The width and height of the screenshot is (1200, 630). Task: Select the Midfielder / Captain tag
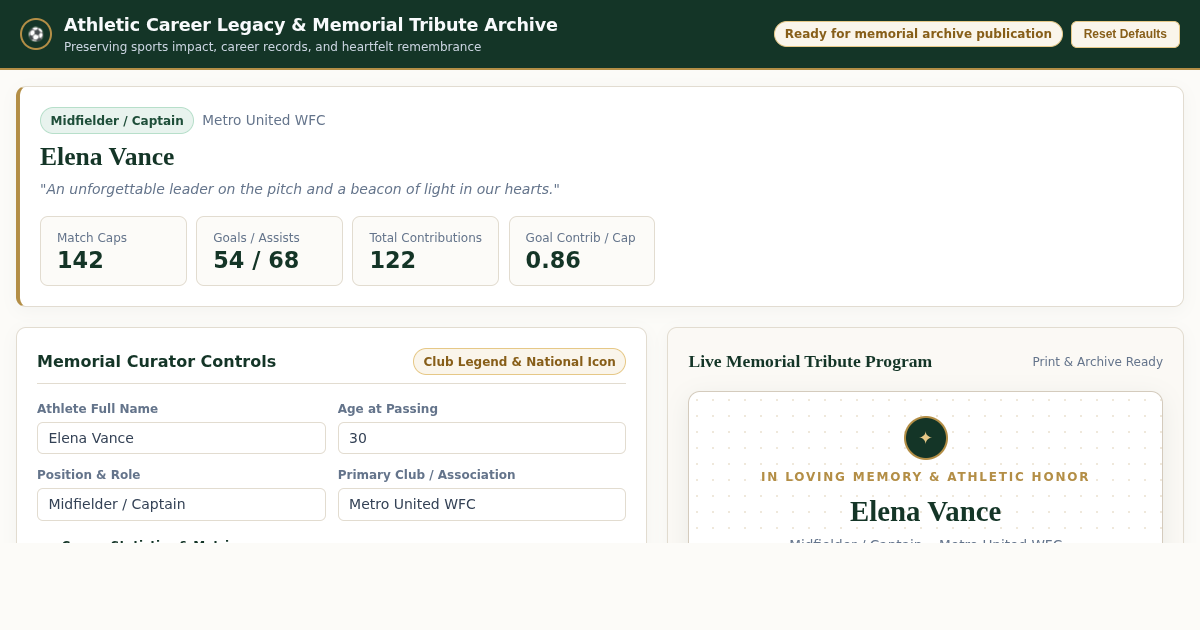tap(117, 121)
